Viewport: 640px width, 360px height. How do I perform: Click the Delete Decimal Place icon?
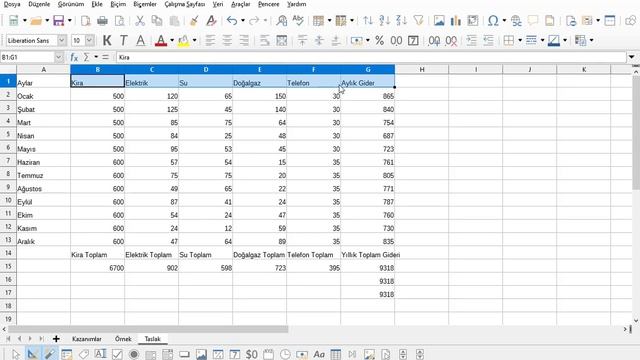(451, 40)
